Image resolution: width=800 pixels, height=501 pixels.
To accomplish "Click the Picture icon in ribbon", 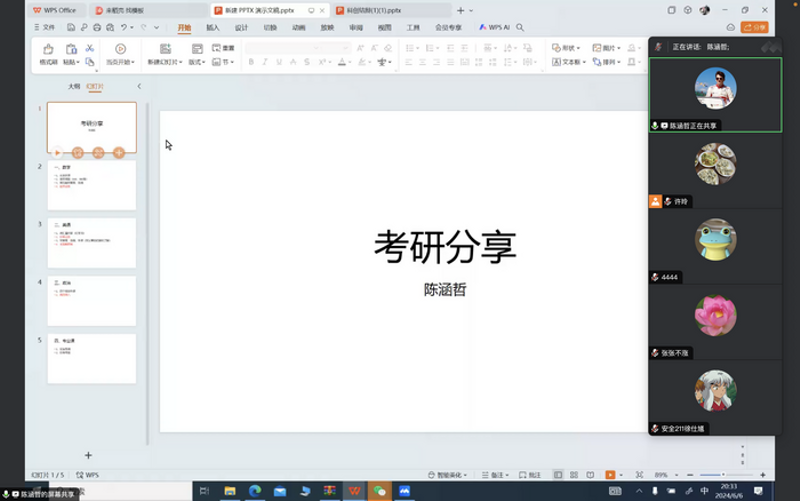I will (x=596, y=48).
